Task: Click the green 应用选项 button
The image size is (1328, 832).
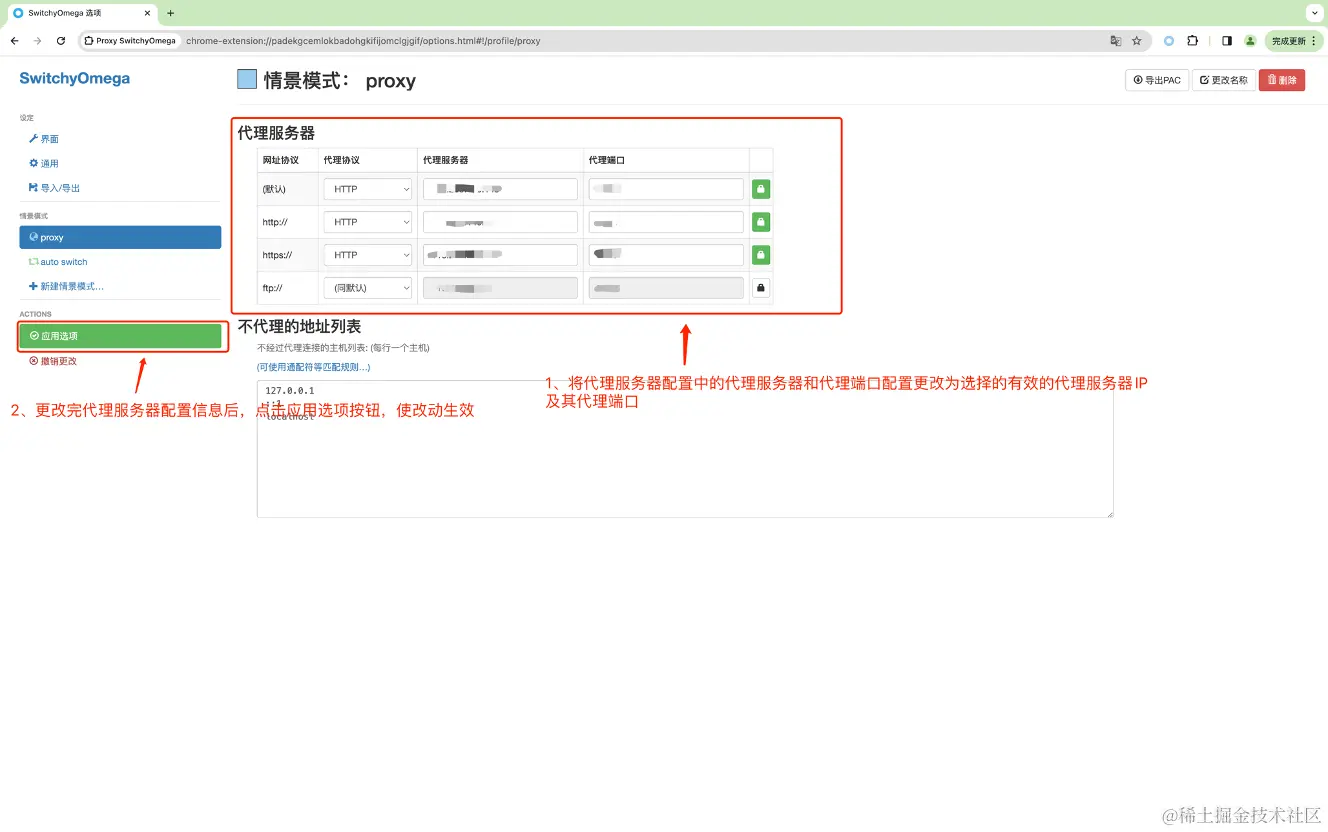Action: 120,336
